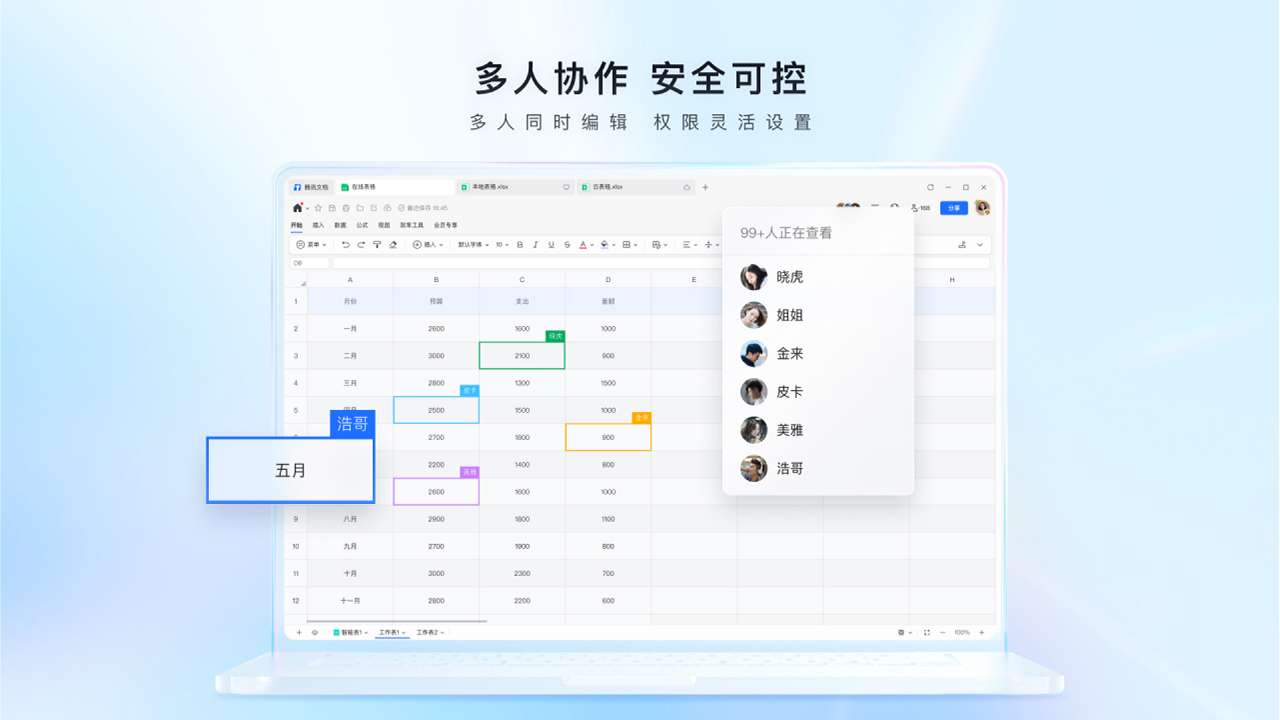
Task: Switch to the 效率工具 ribbon tab
Action: click(412, 225)
